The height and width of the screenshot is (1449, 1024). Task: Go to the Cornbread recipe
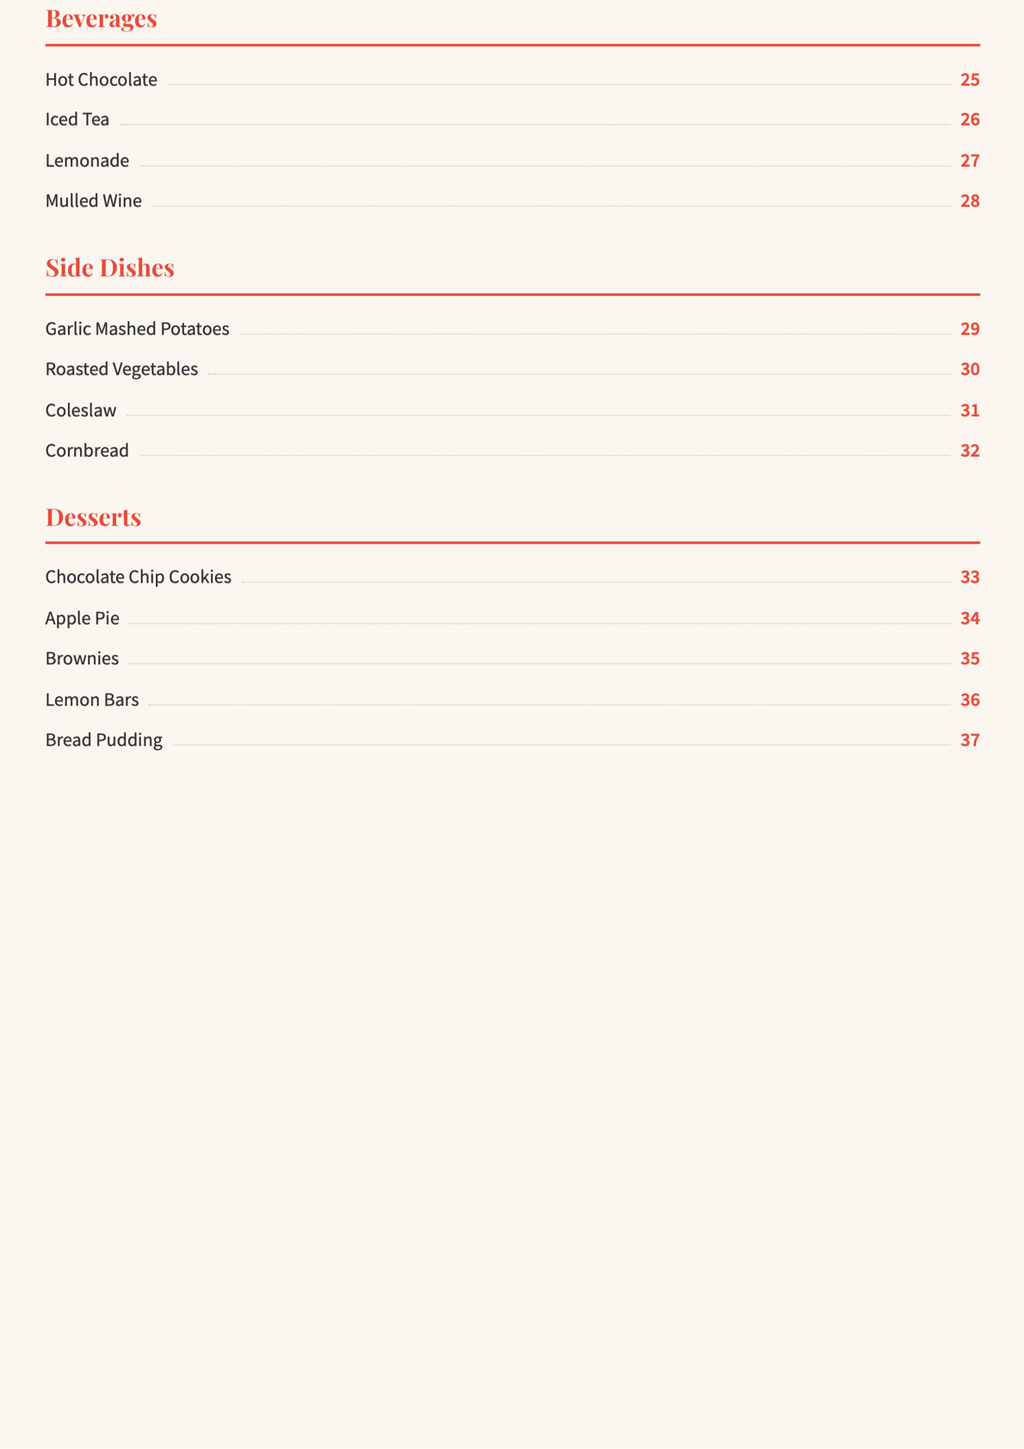pos(512,450)
